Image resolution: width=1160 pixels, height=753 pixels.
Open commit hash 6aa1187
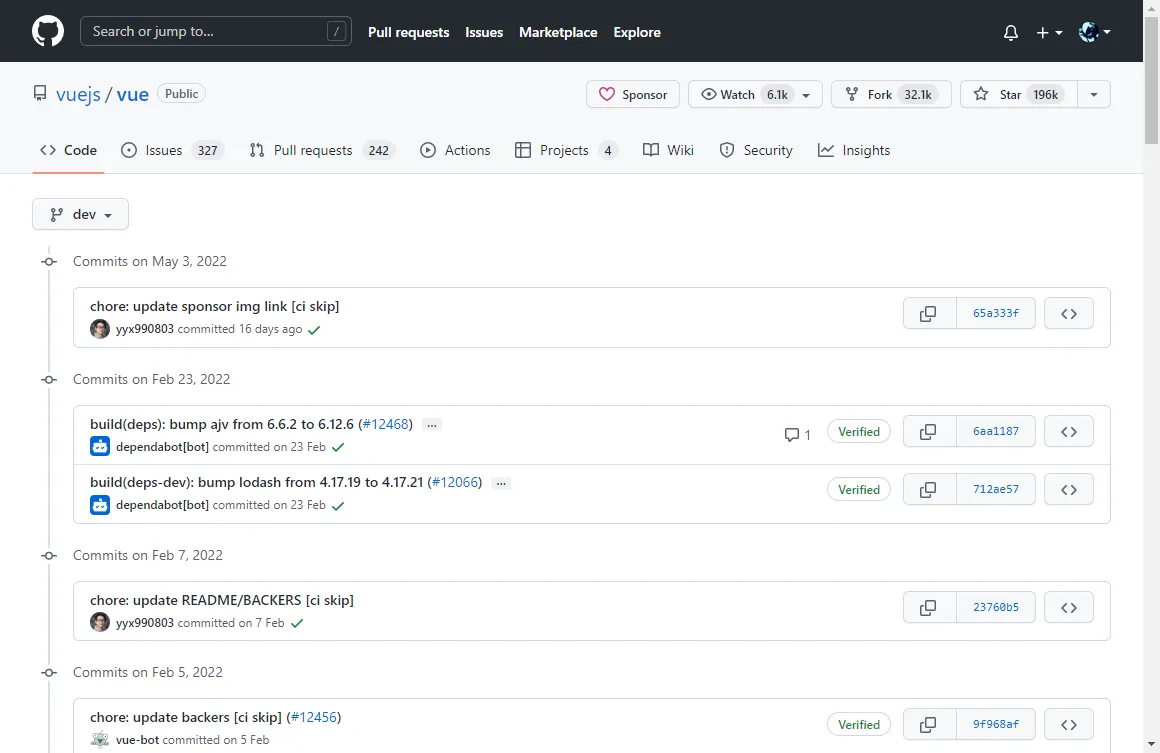pyautogui.click(x=995, y=431)
